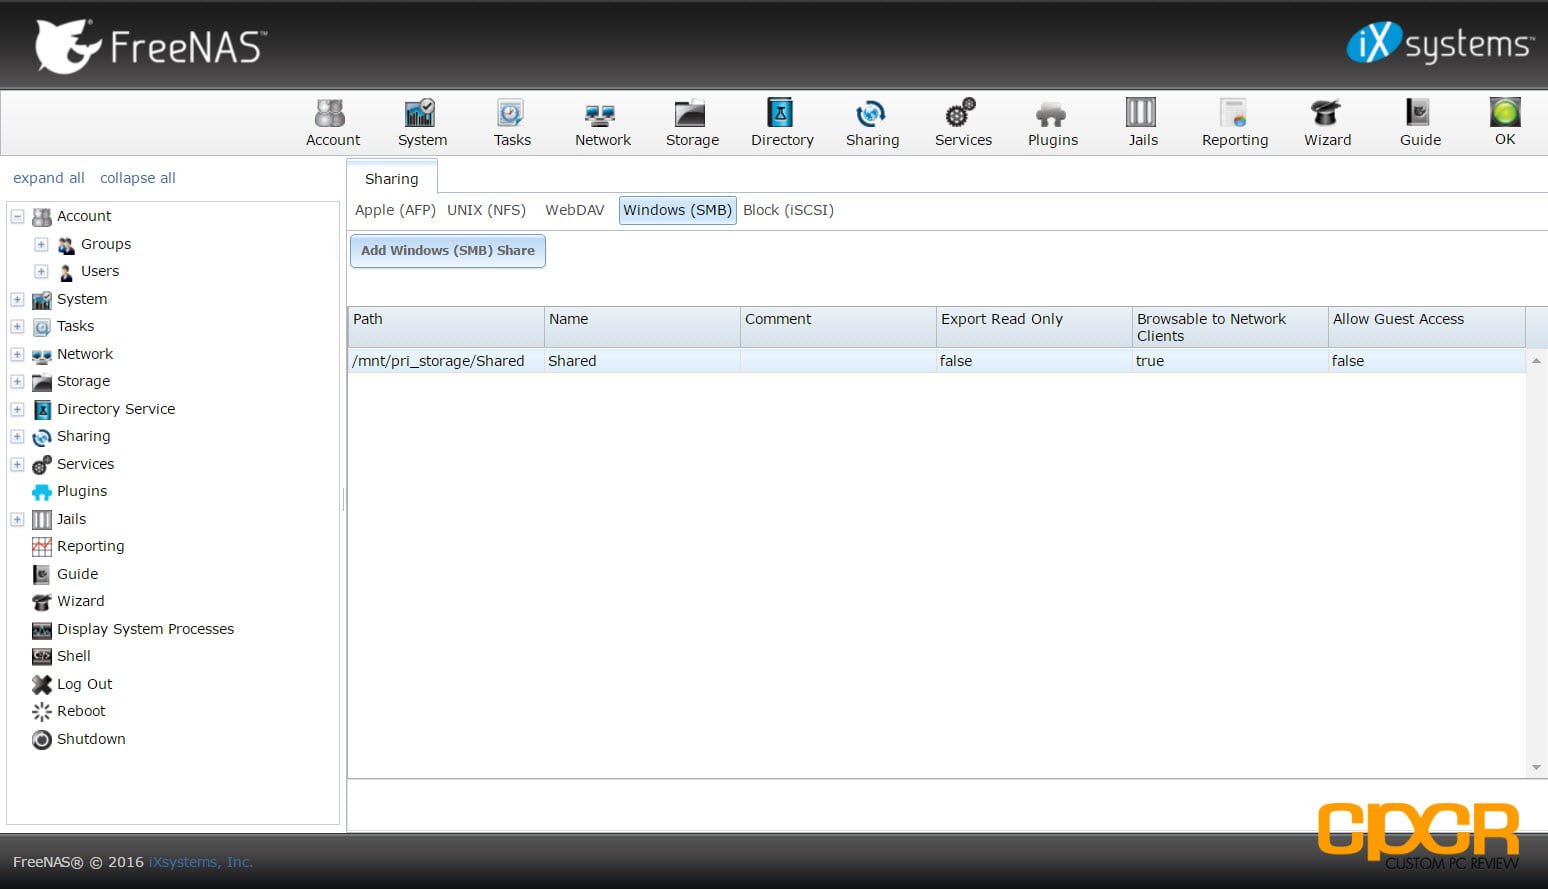
Task: Collapse the Account tree node
Action: (17, 216)
